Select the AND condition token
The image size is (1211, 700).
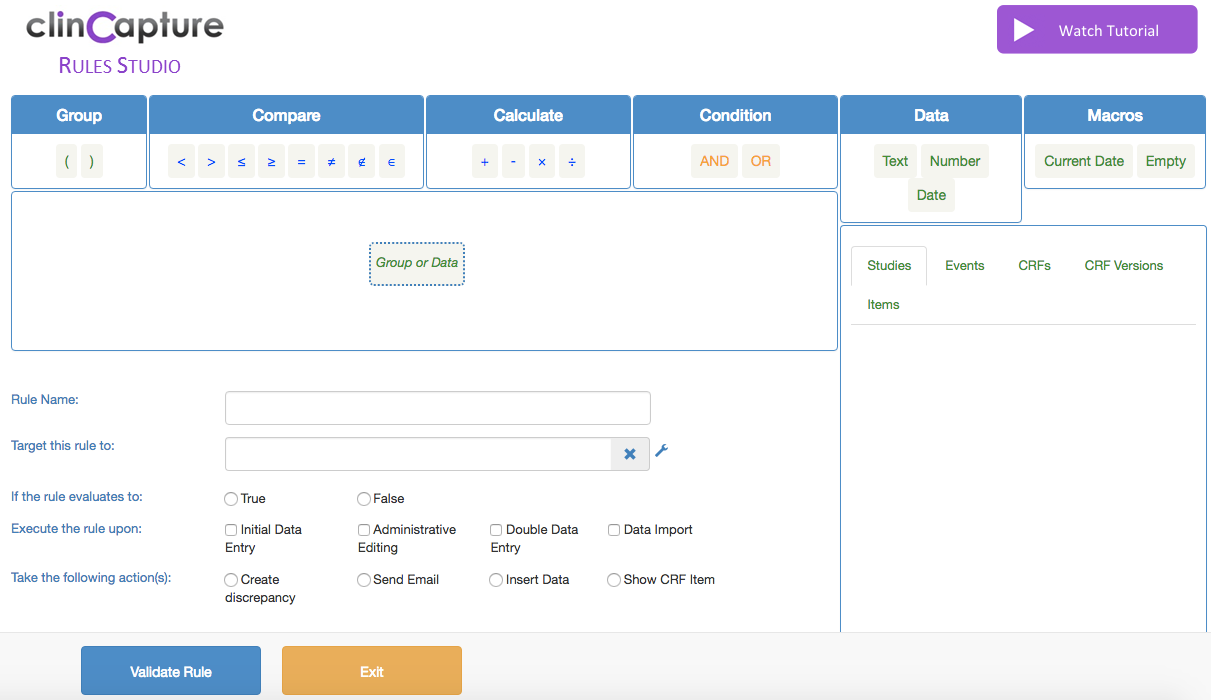coord(714,161)
